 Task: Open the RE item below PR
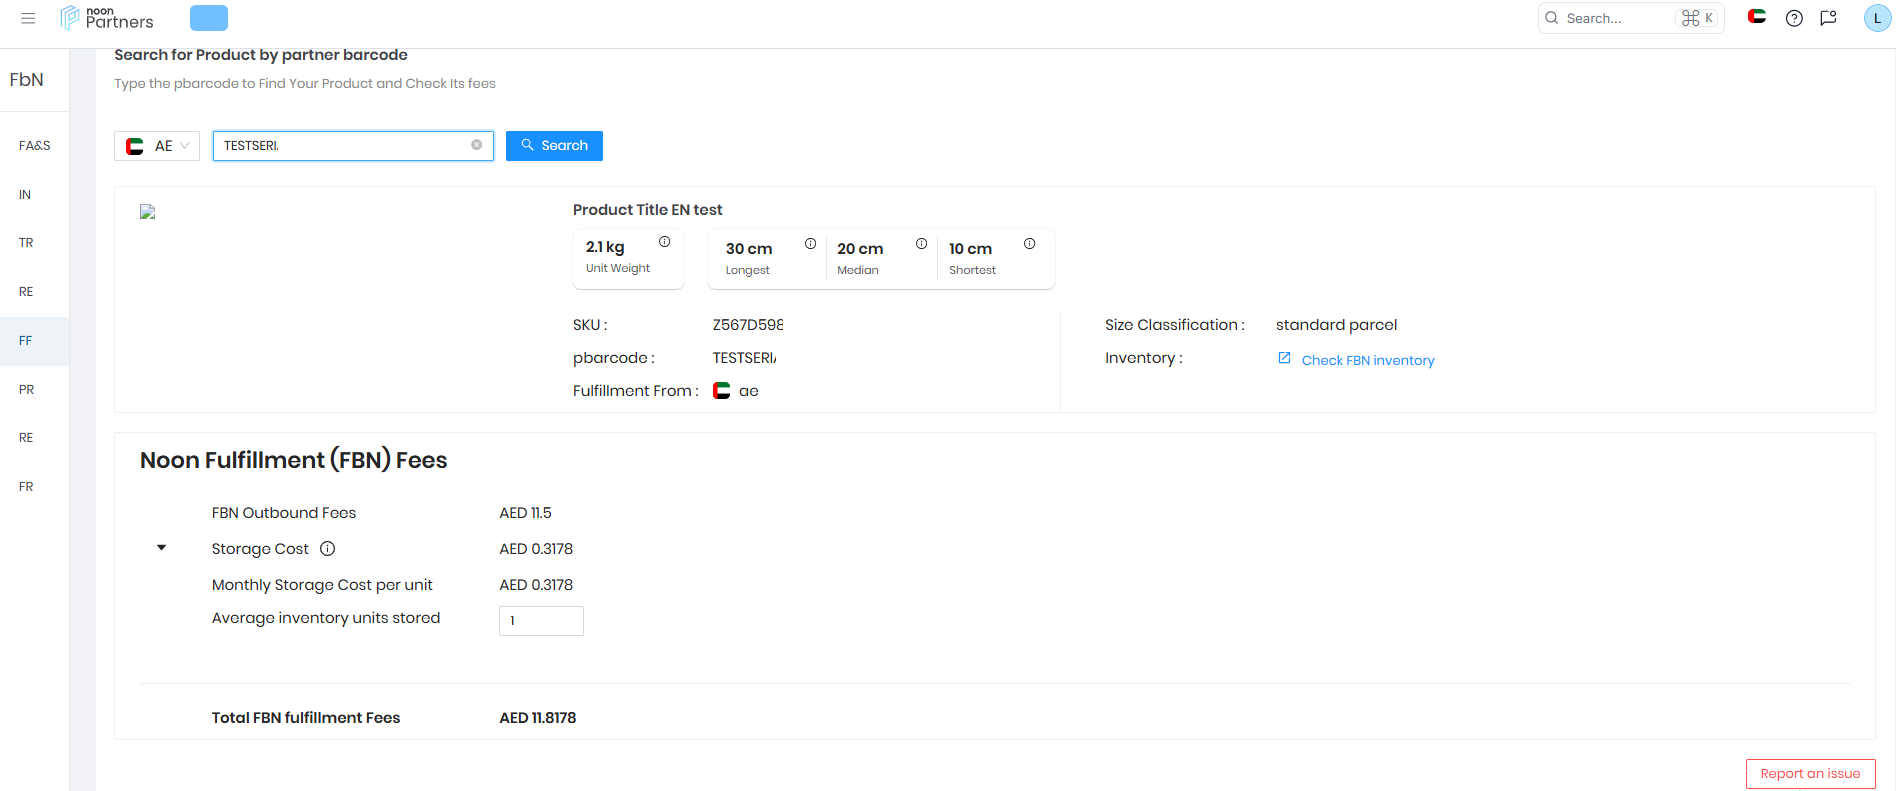[34, 438]
